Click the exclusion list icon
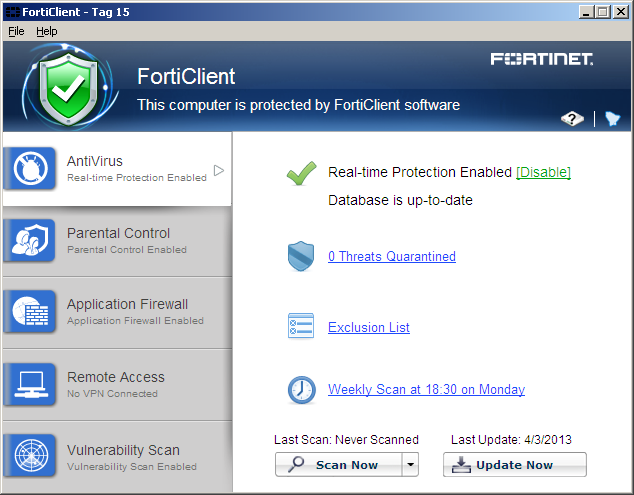The image size is (634, 495). click(x=301, y=327)
